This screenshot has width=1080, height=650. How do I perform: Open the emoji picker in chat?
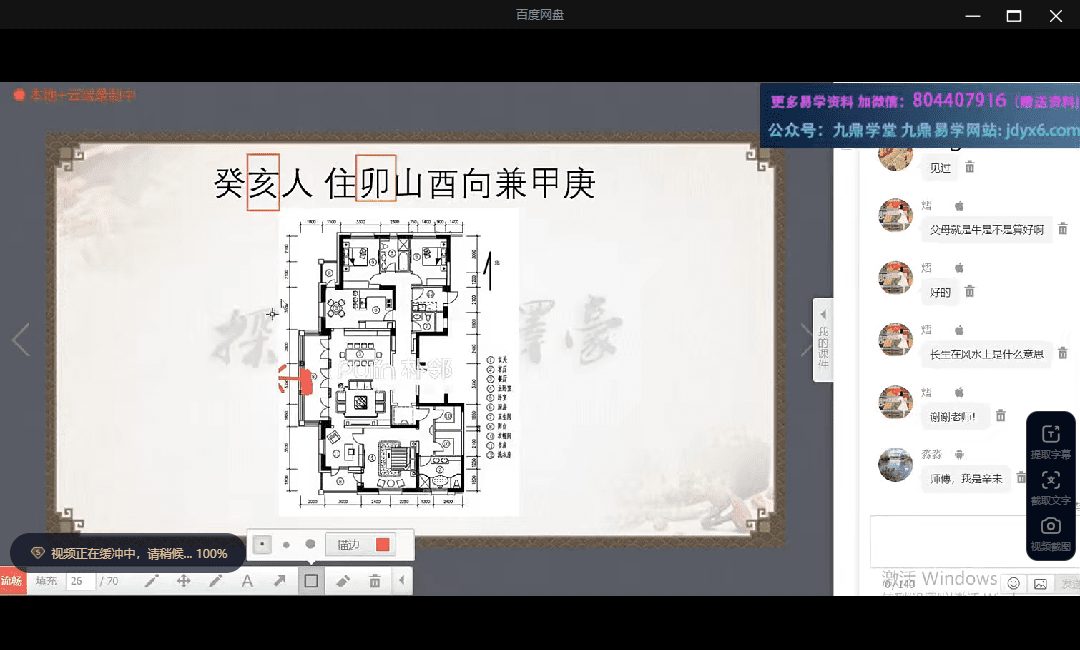point(1013,583)
